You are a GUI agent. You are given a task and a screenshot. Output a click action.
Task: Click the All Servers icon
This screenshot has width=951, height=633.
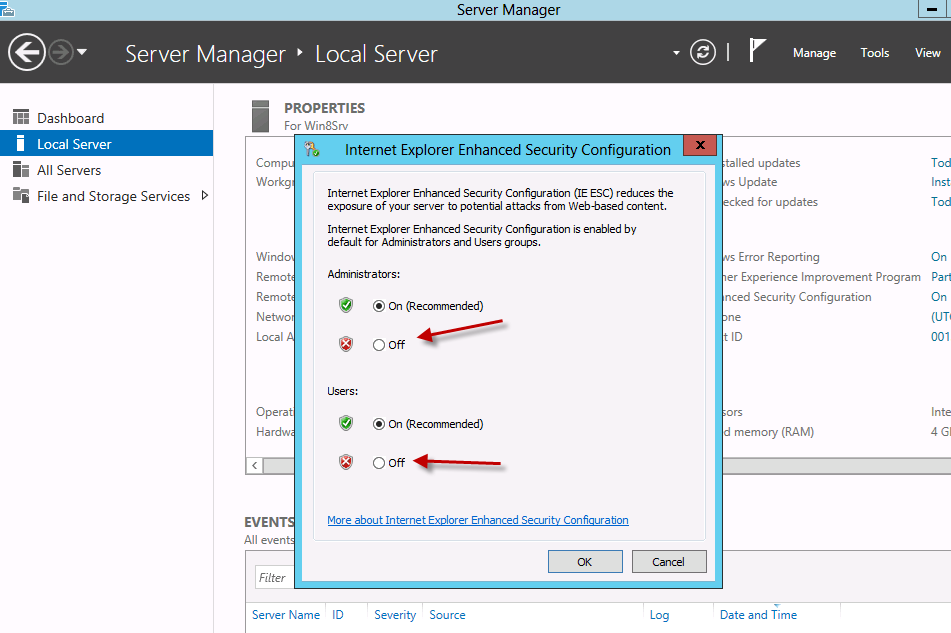tap(21, 170)
